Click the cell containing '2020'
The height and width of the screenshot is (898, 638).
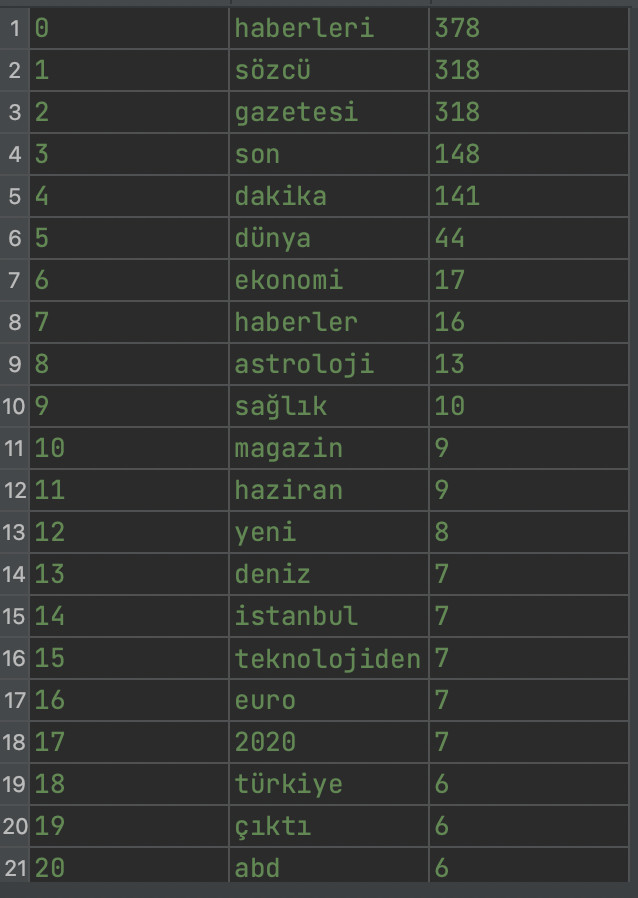tap(329, 742)
